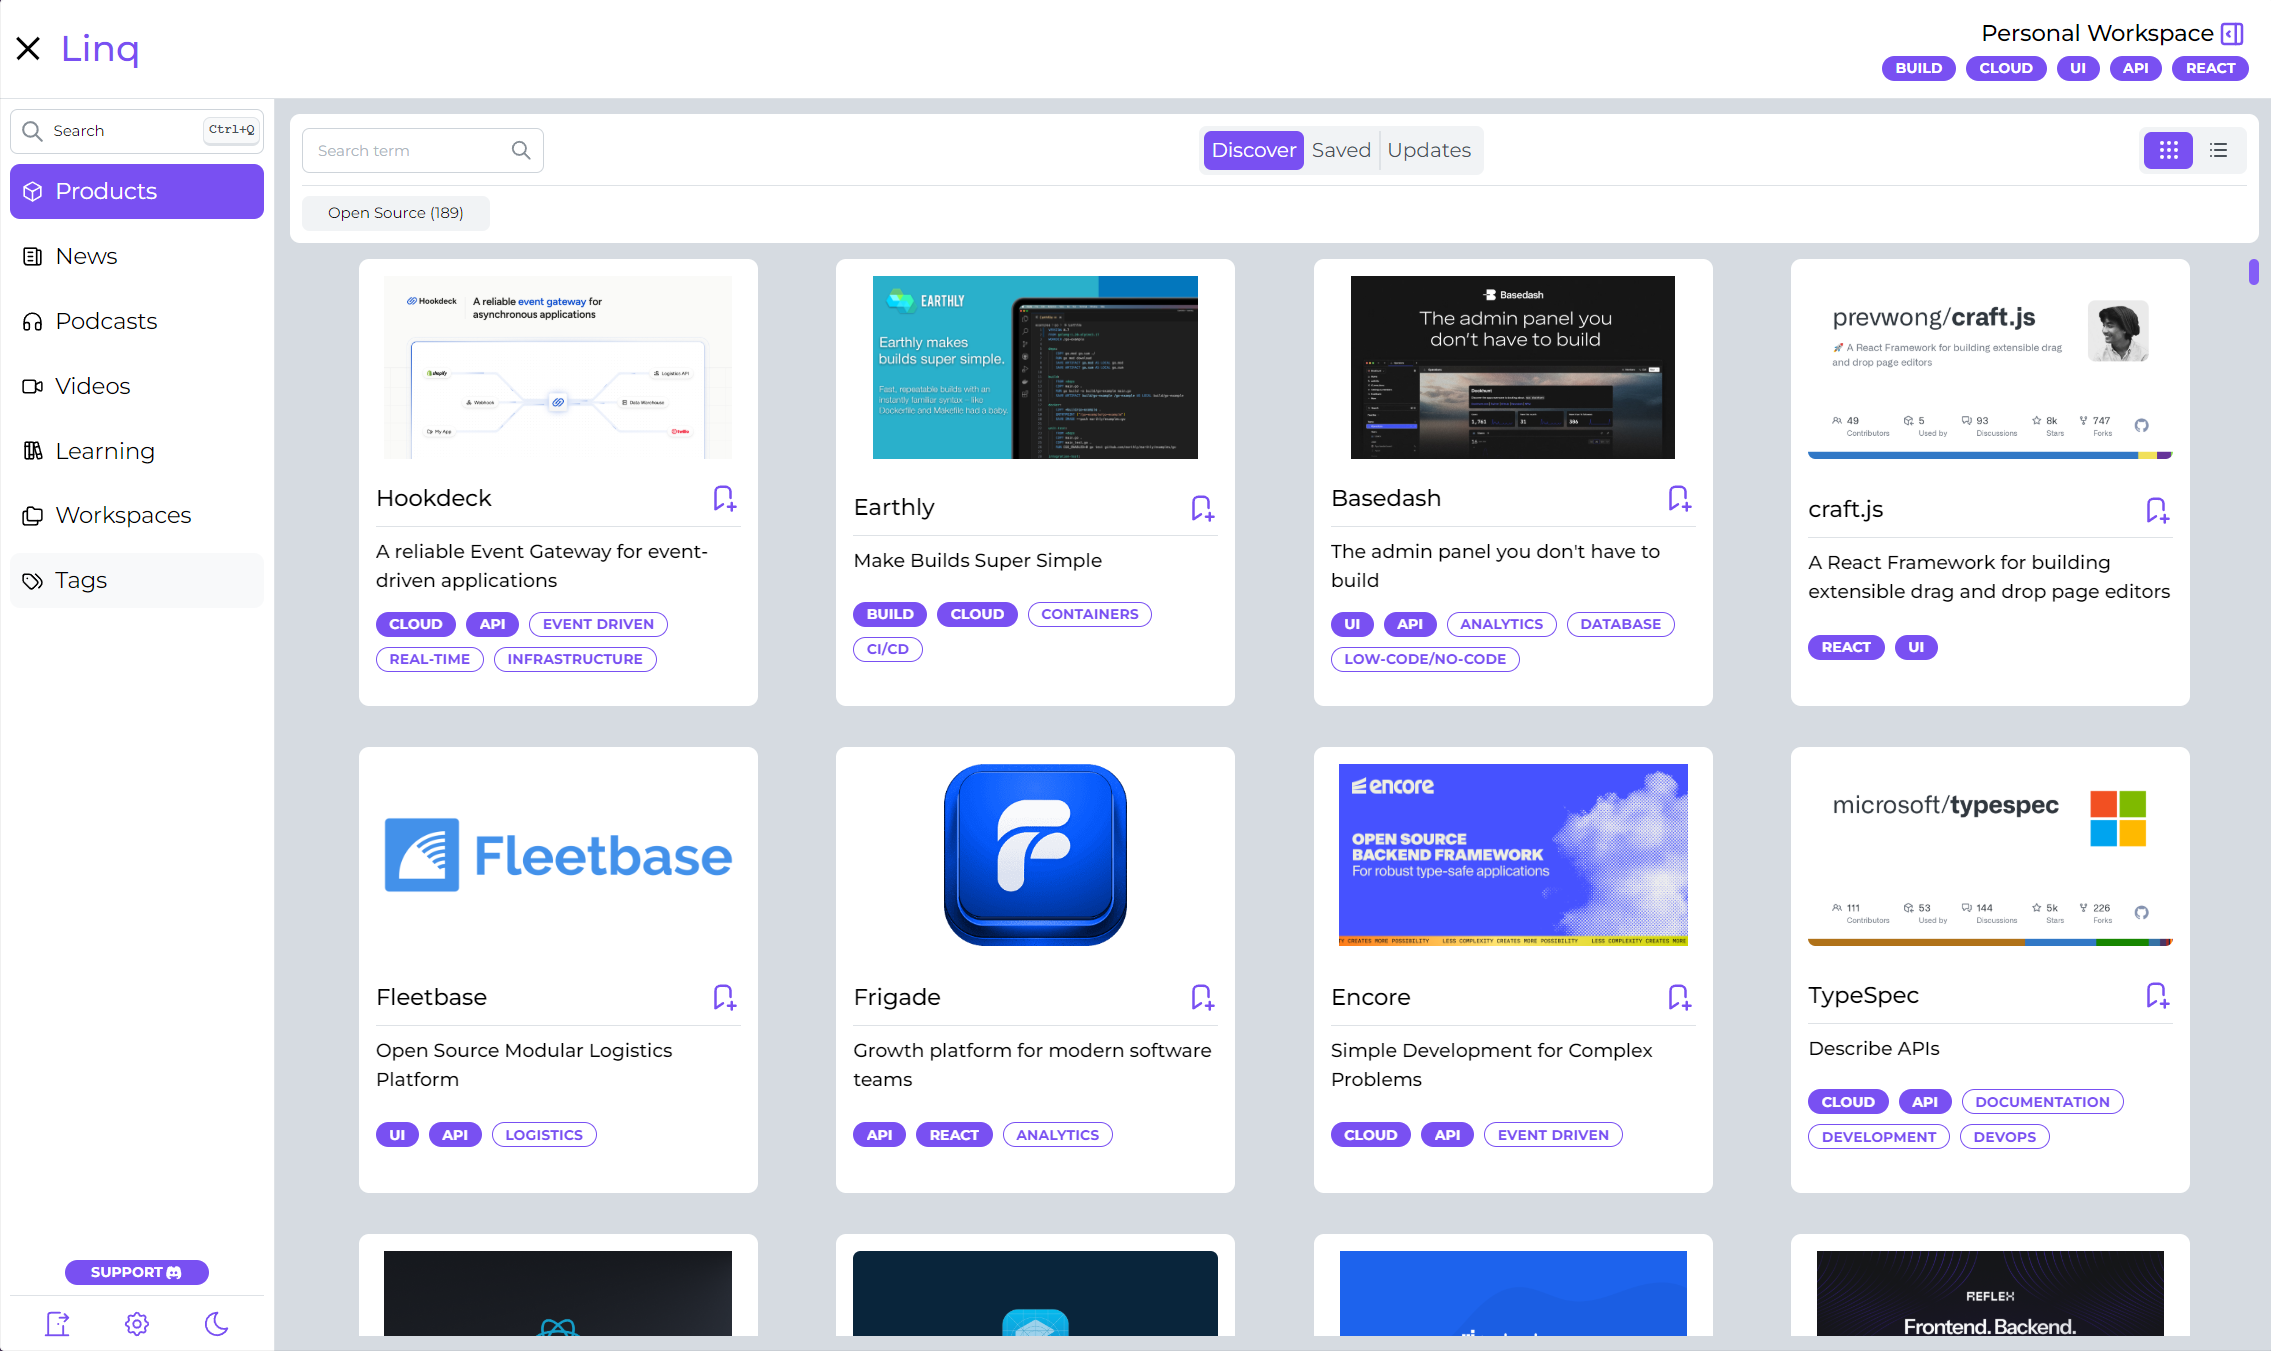Collapse the Personal Workspace panel
Viewport: 2271px width, 1351px height.
(x=2232, y=34)
